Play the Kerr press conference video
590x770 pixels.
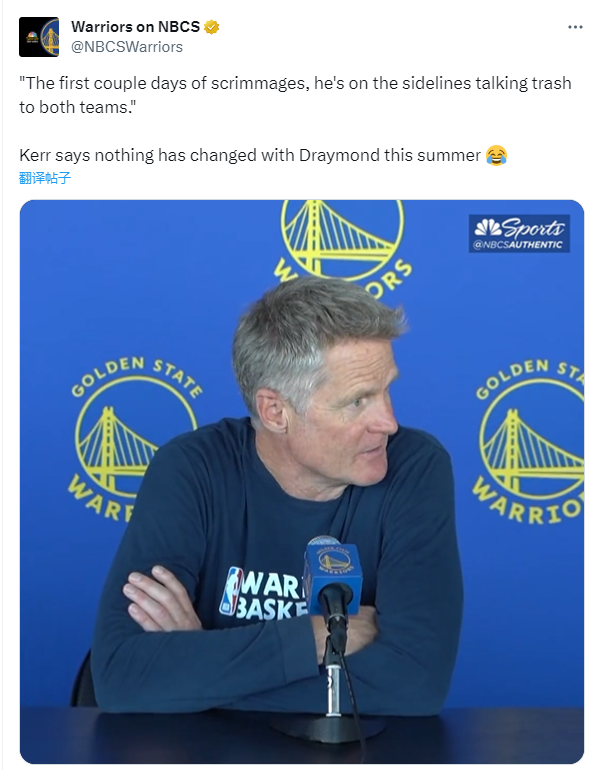[x=302, y=481]
